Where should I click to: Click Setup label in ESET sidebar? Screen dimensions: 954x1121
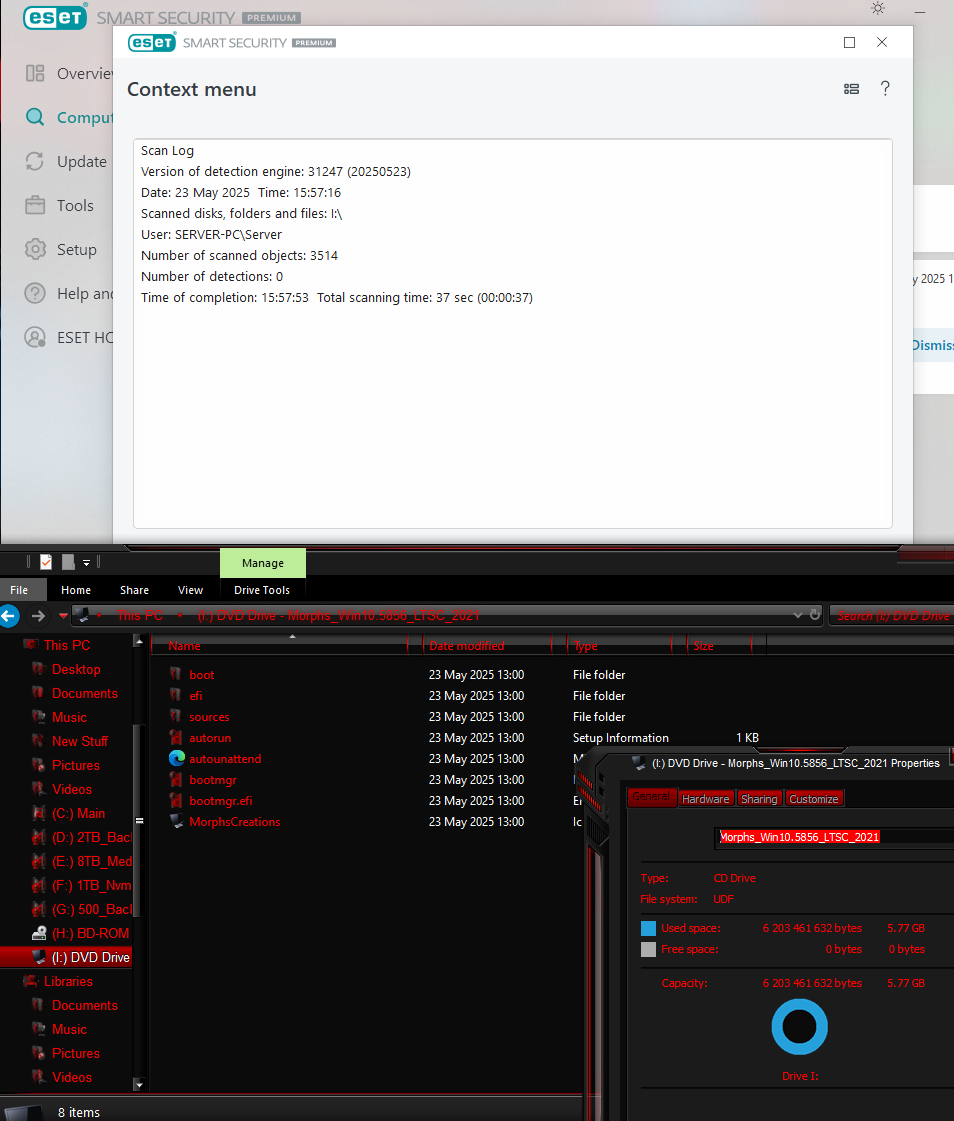[77, 250]
